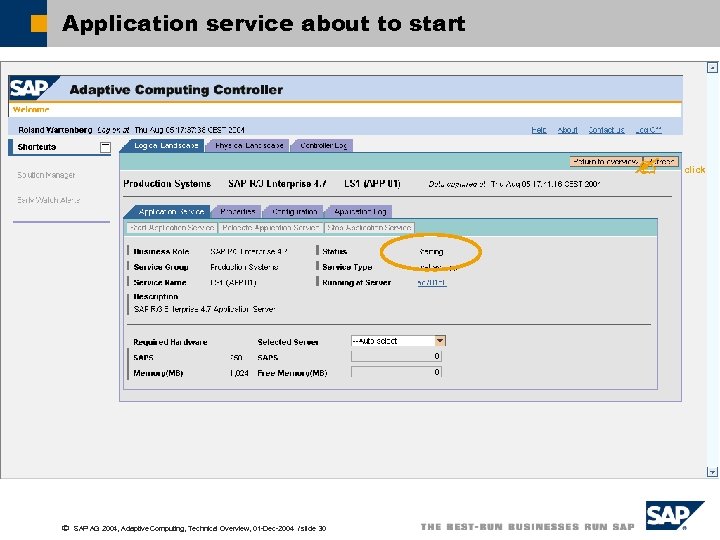Click the Free Memory(MB) label

(x=292, y=373)
